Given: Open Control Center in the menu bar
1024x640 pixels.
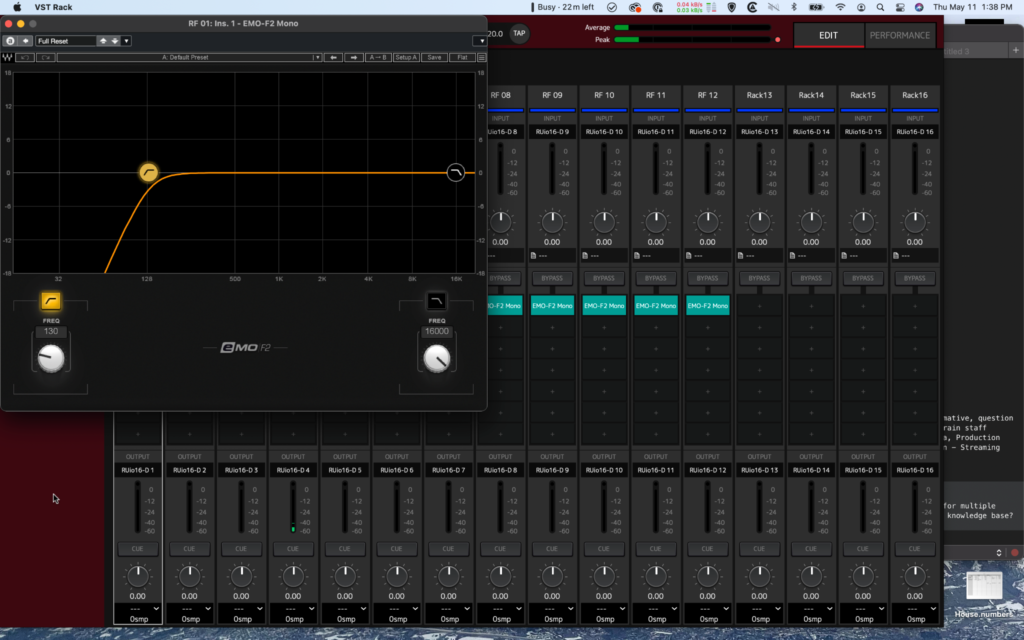Looking at the screenshot, I should tap(900, 7).
